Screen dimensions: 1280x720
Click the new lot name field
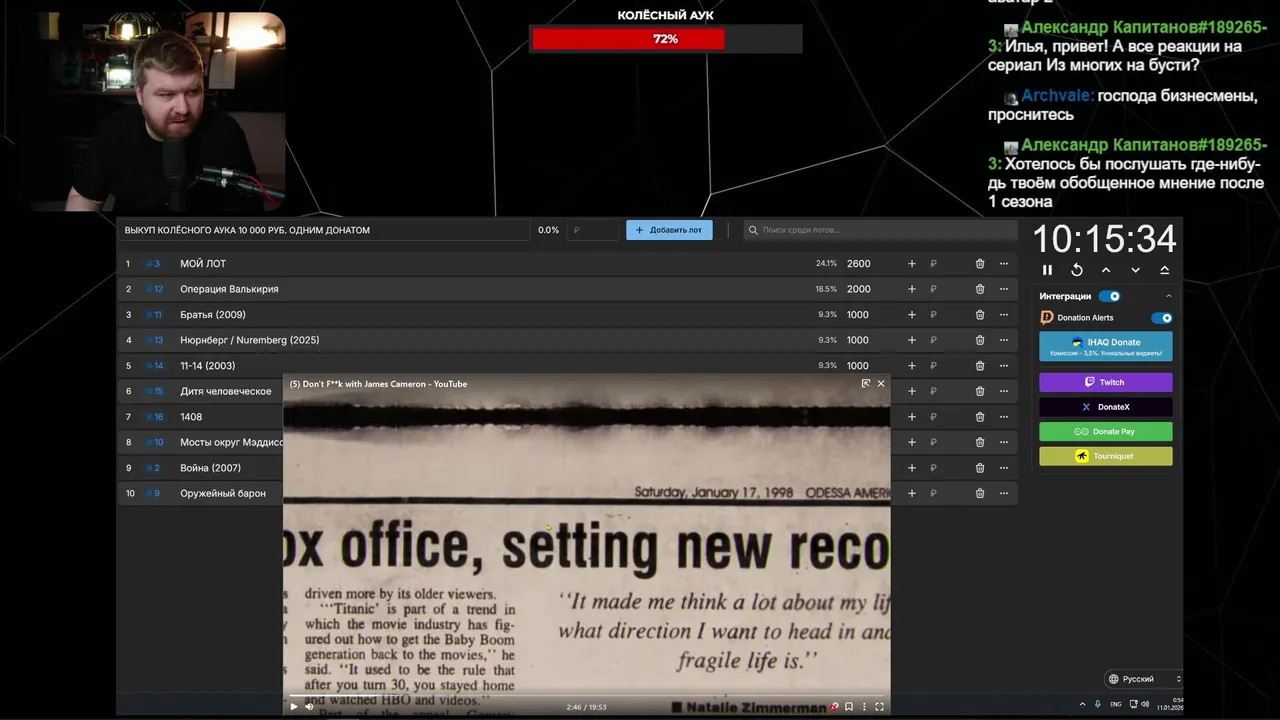tap(323, 230)
